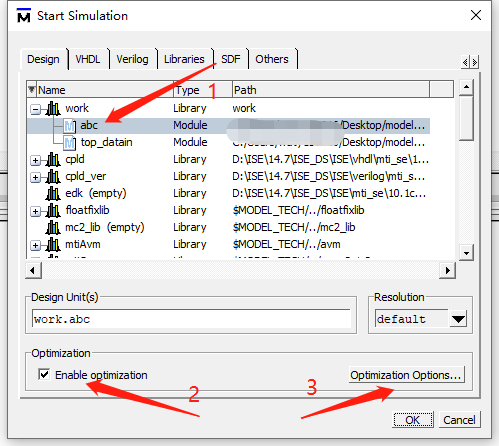Expand the mtiAvm library node

point(35,245)
